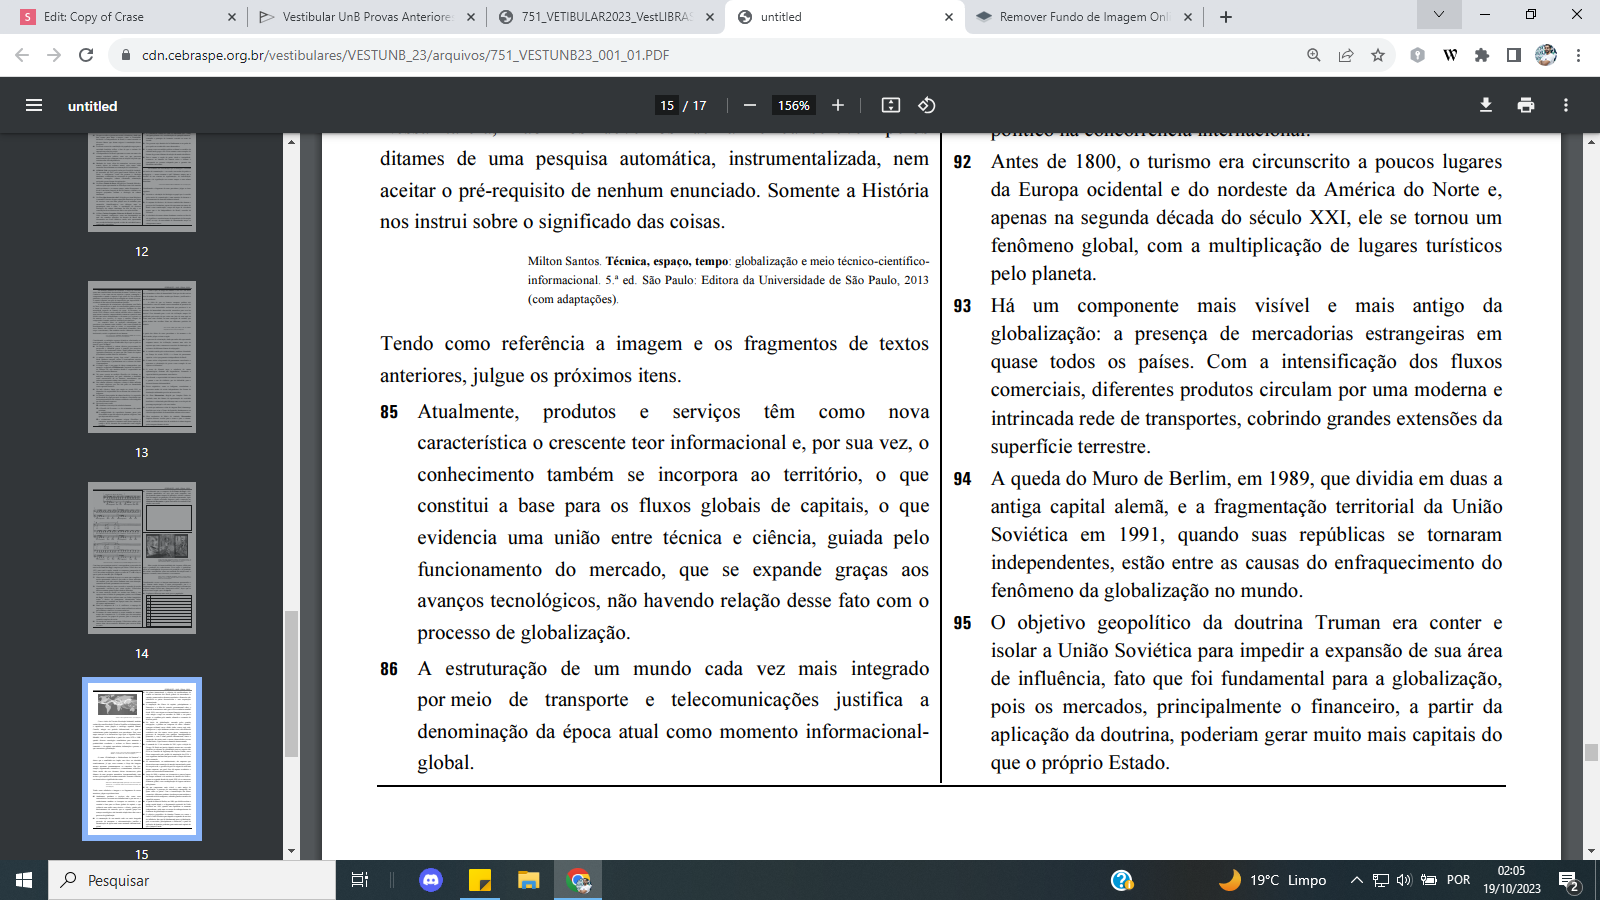
Task: Switch to Vestibular UnB Provas Anteriores tab
Action: [366, 17]
